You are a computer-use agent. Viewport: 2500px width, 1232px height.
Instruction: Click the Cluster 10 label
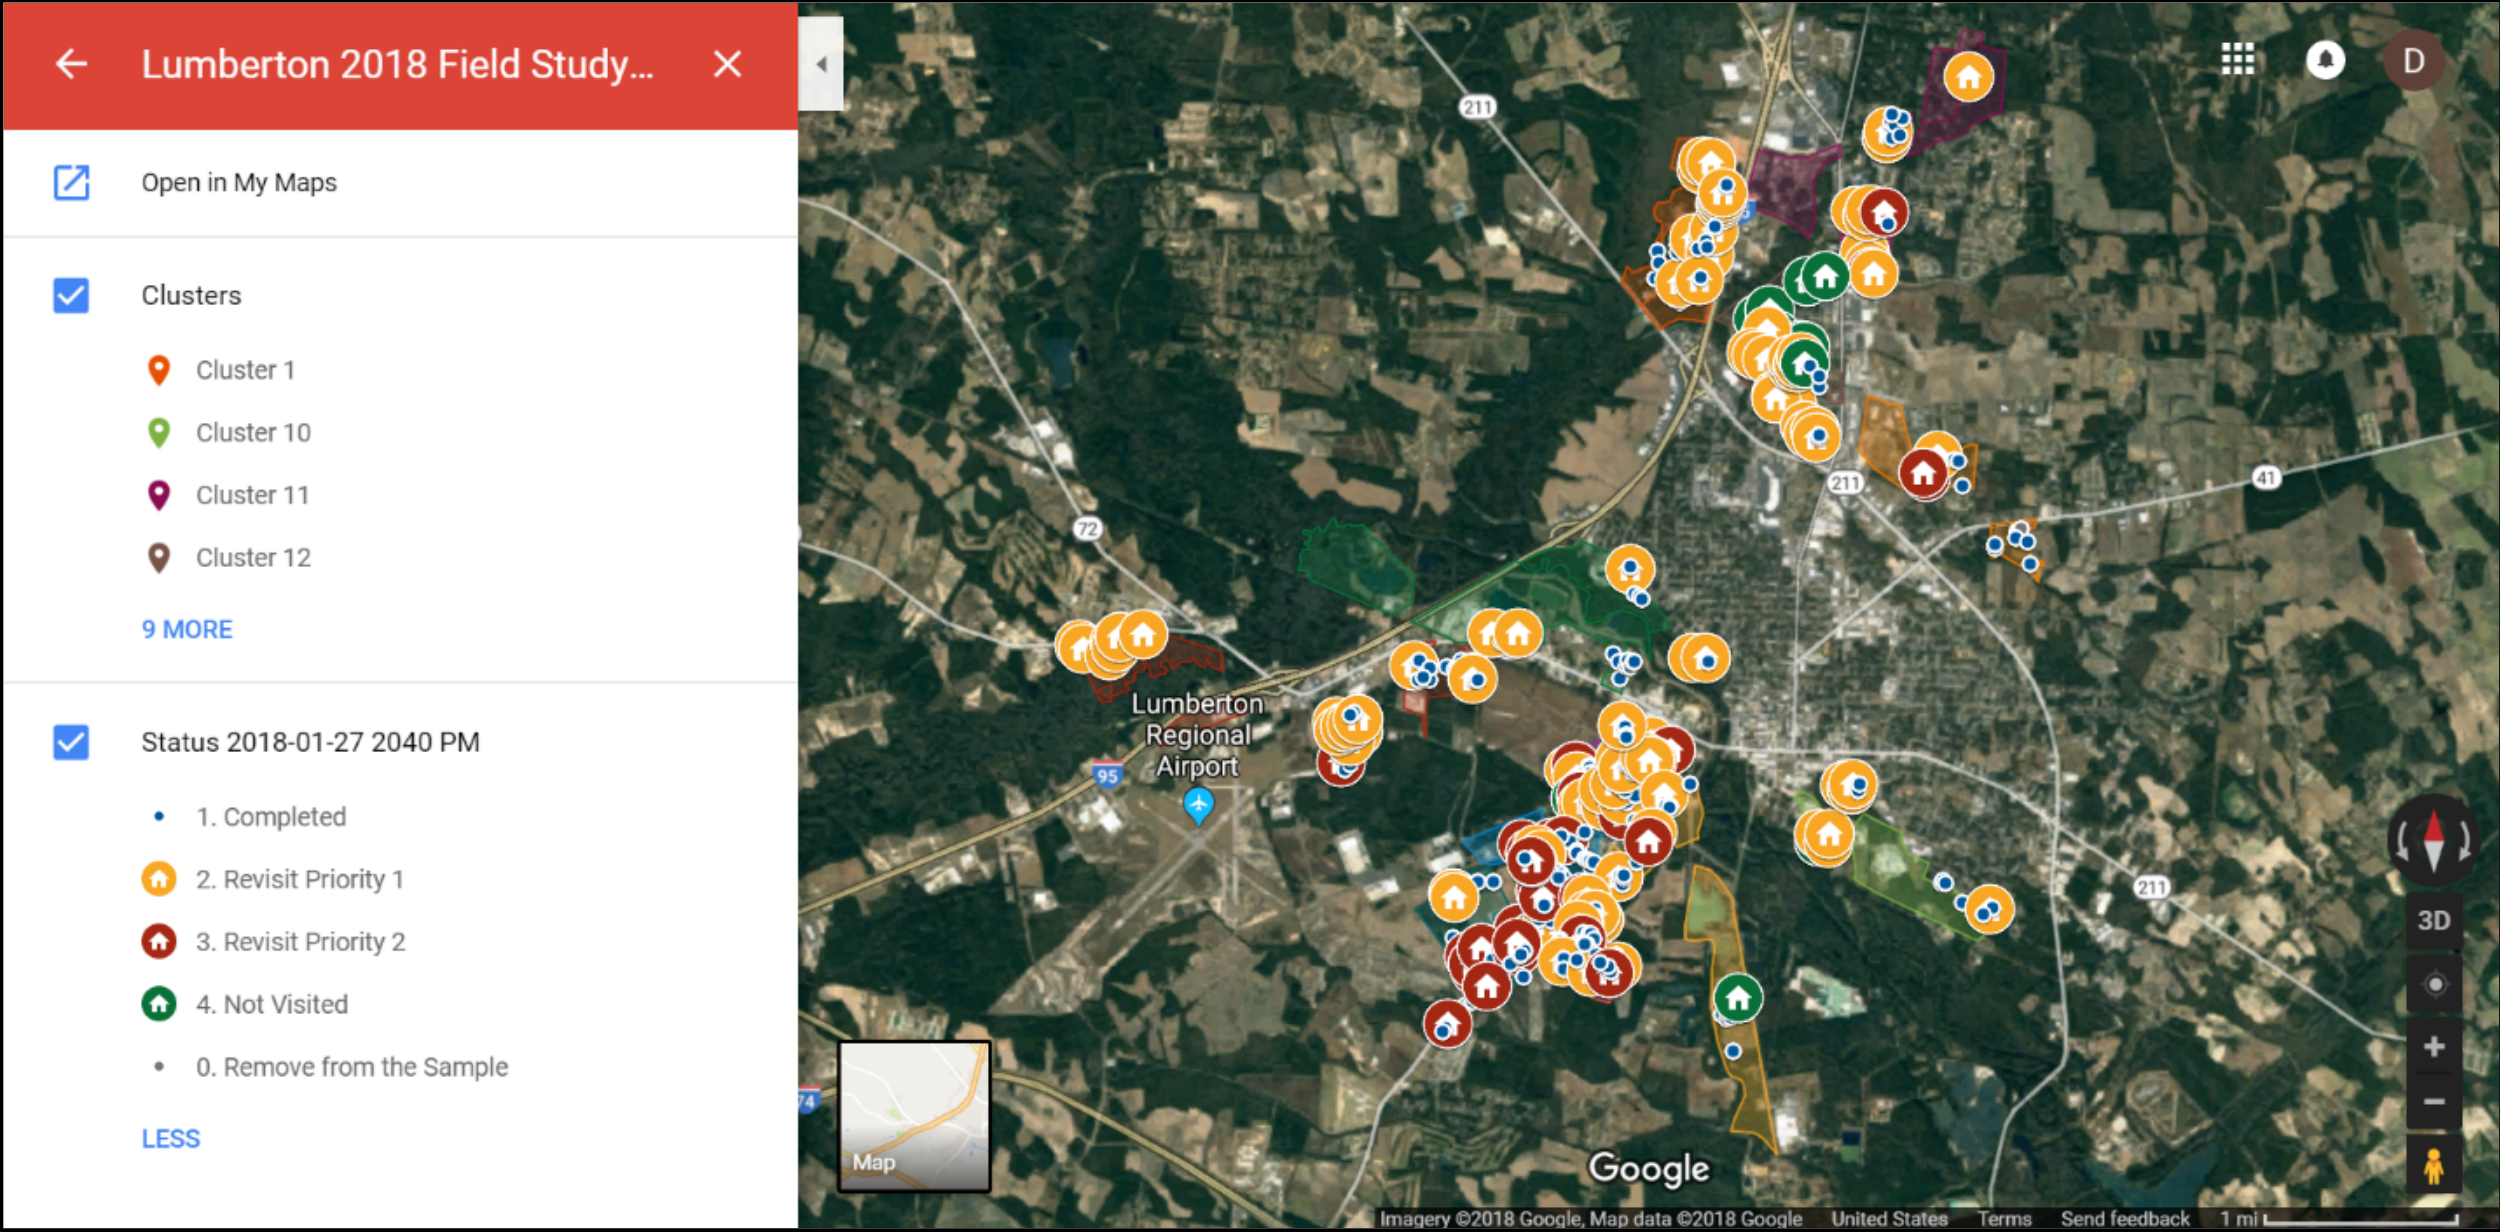[253, 432]
